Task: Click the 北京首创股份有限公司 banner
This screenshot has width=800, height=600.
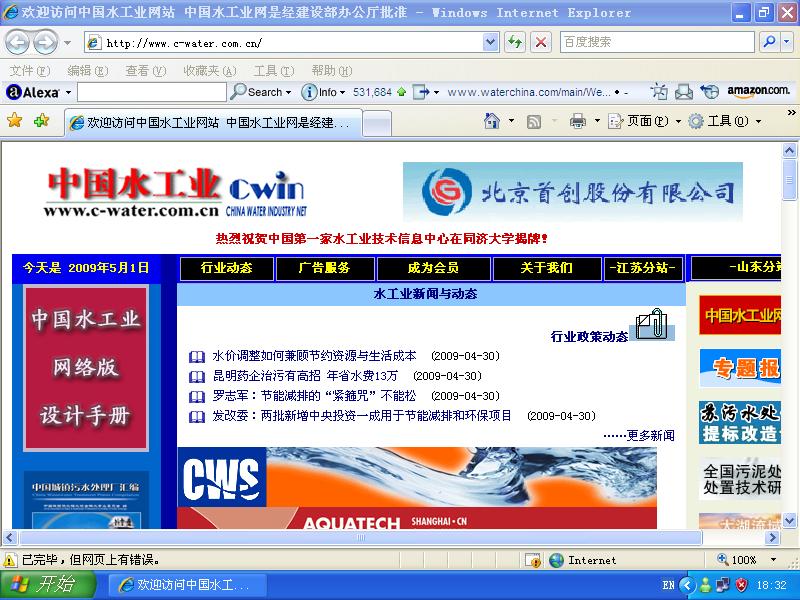Action: [572, 191]
